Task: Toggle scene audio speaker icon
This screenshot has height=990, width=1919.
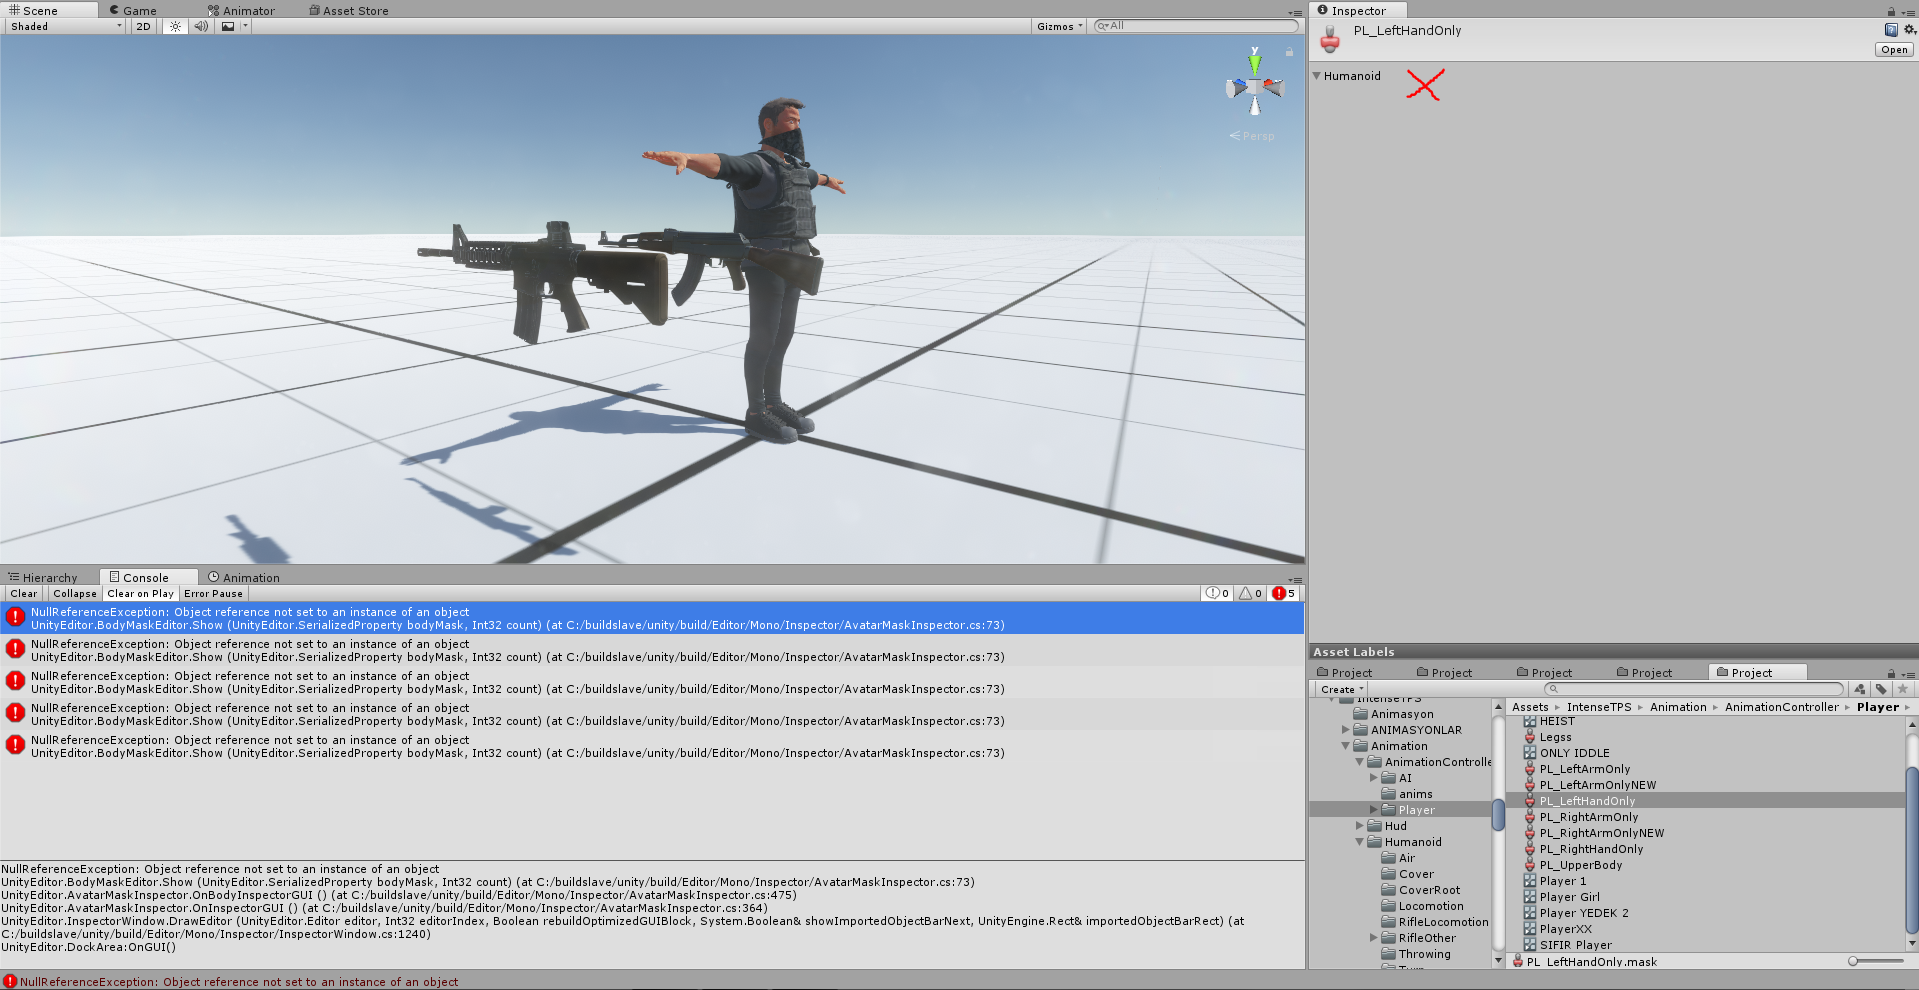Action: (x=201, y=26)
